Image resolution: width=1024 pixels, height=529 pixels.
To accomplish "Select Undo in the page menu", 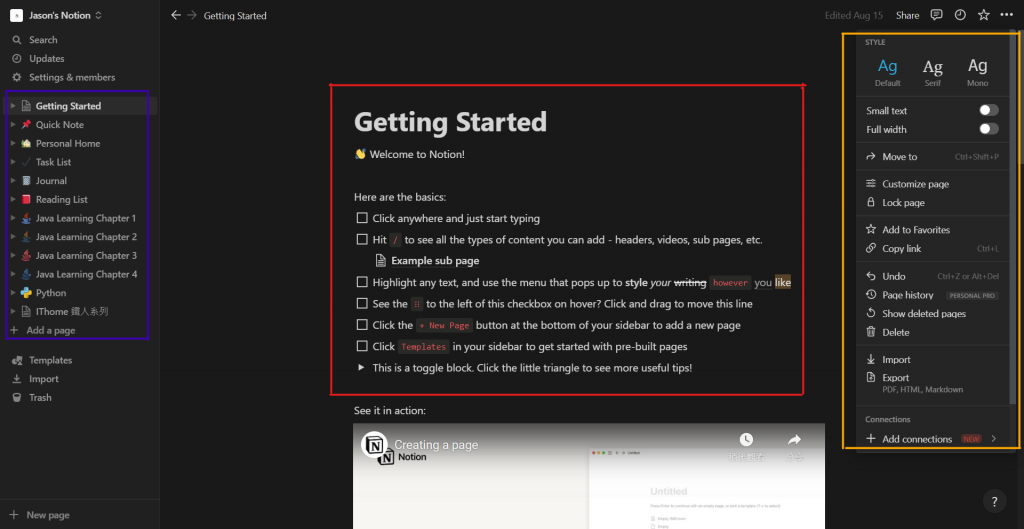I will click(x=932, y=276).
